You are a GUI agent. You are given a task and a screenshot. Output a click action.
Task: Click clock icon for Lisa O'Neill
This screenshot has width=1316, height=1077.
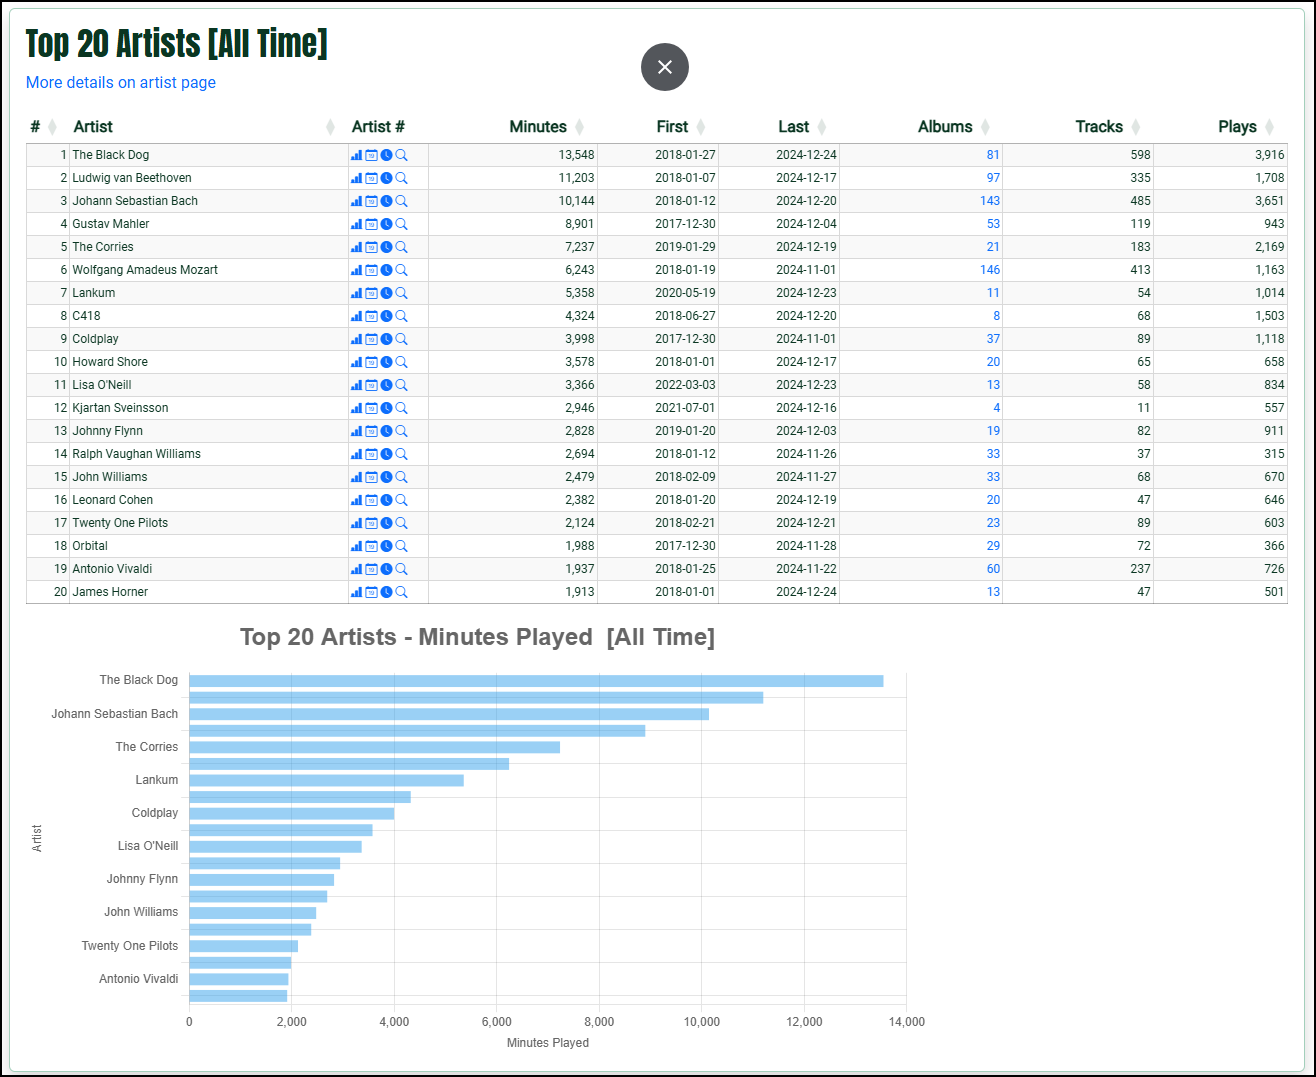(386, 385)
